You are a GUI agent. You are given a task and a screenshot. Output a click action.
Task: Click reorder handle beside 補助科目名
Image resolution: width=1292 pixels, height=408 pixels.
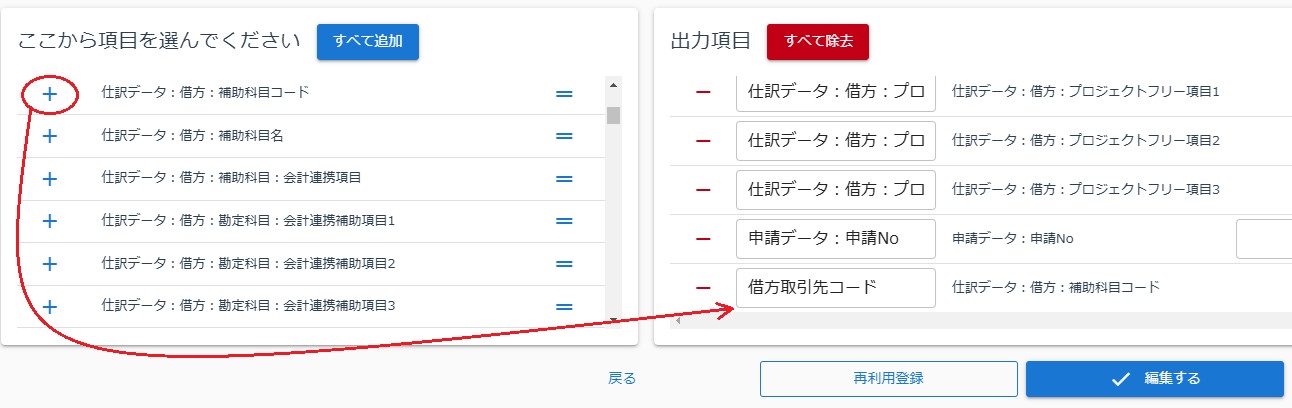[x=564, y=136]
